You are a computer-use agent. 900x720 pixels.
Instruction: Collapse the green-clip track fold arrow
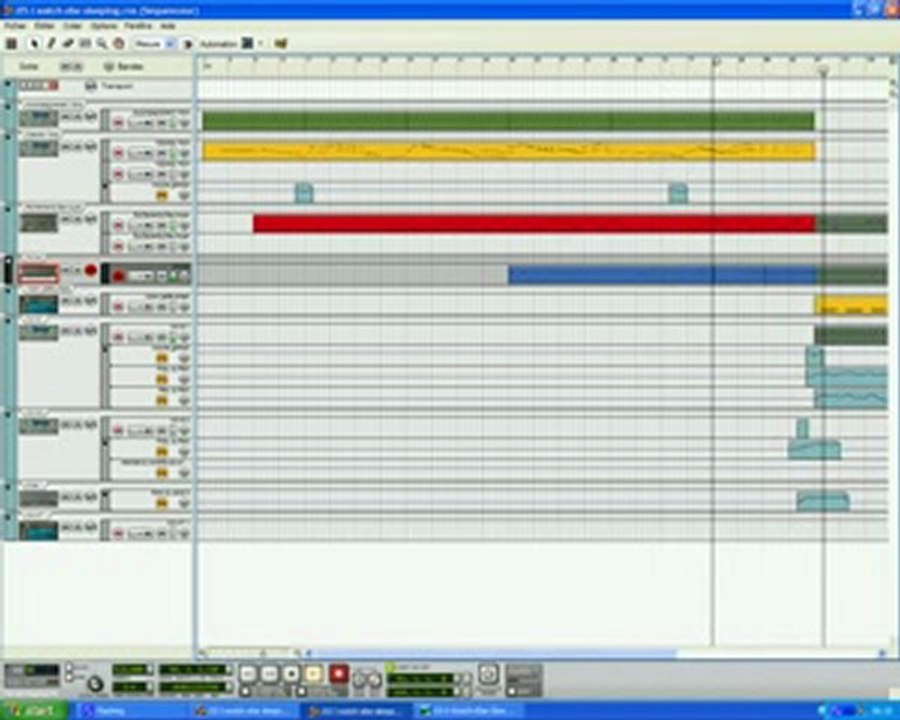tap(8, 107)
